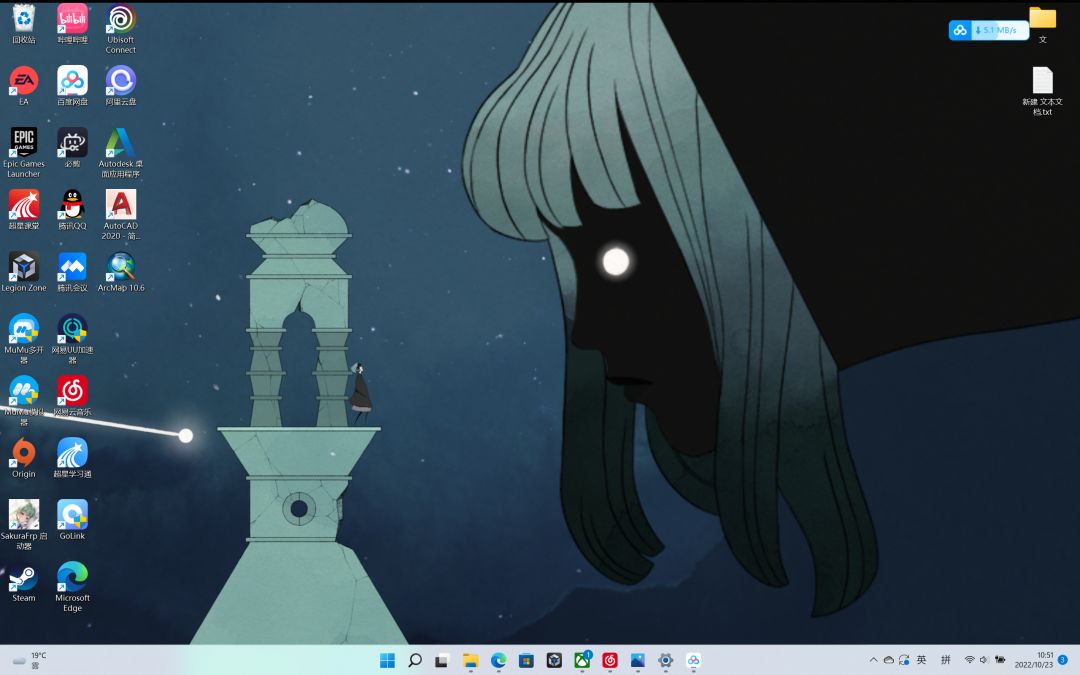Open the Recycle Bin (回收站) desktop icon
Screen dimensions: 1080x675
(x=23, y=24)
